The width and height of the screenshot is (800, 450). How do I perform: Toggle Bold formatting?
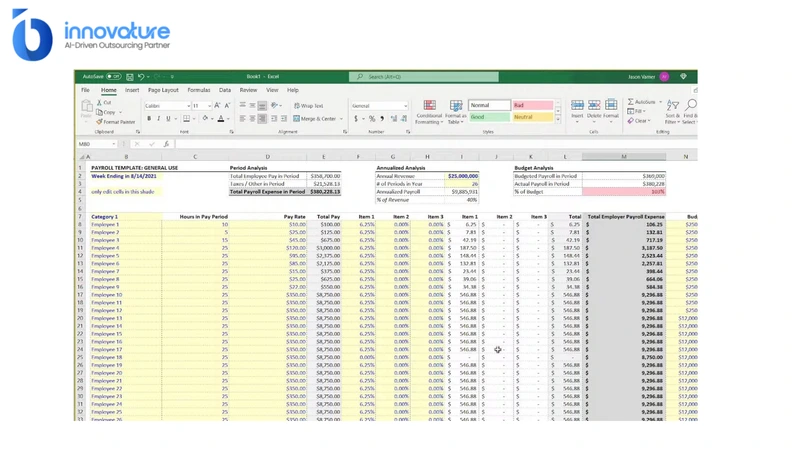(149, 119)
